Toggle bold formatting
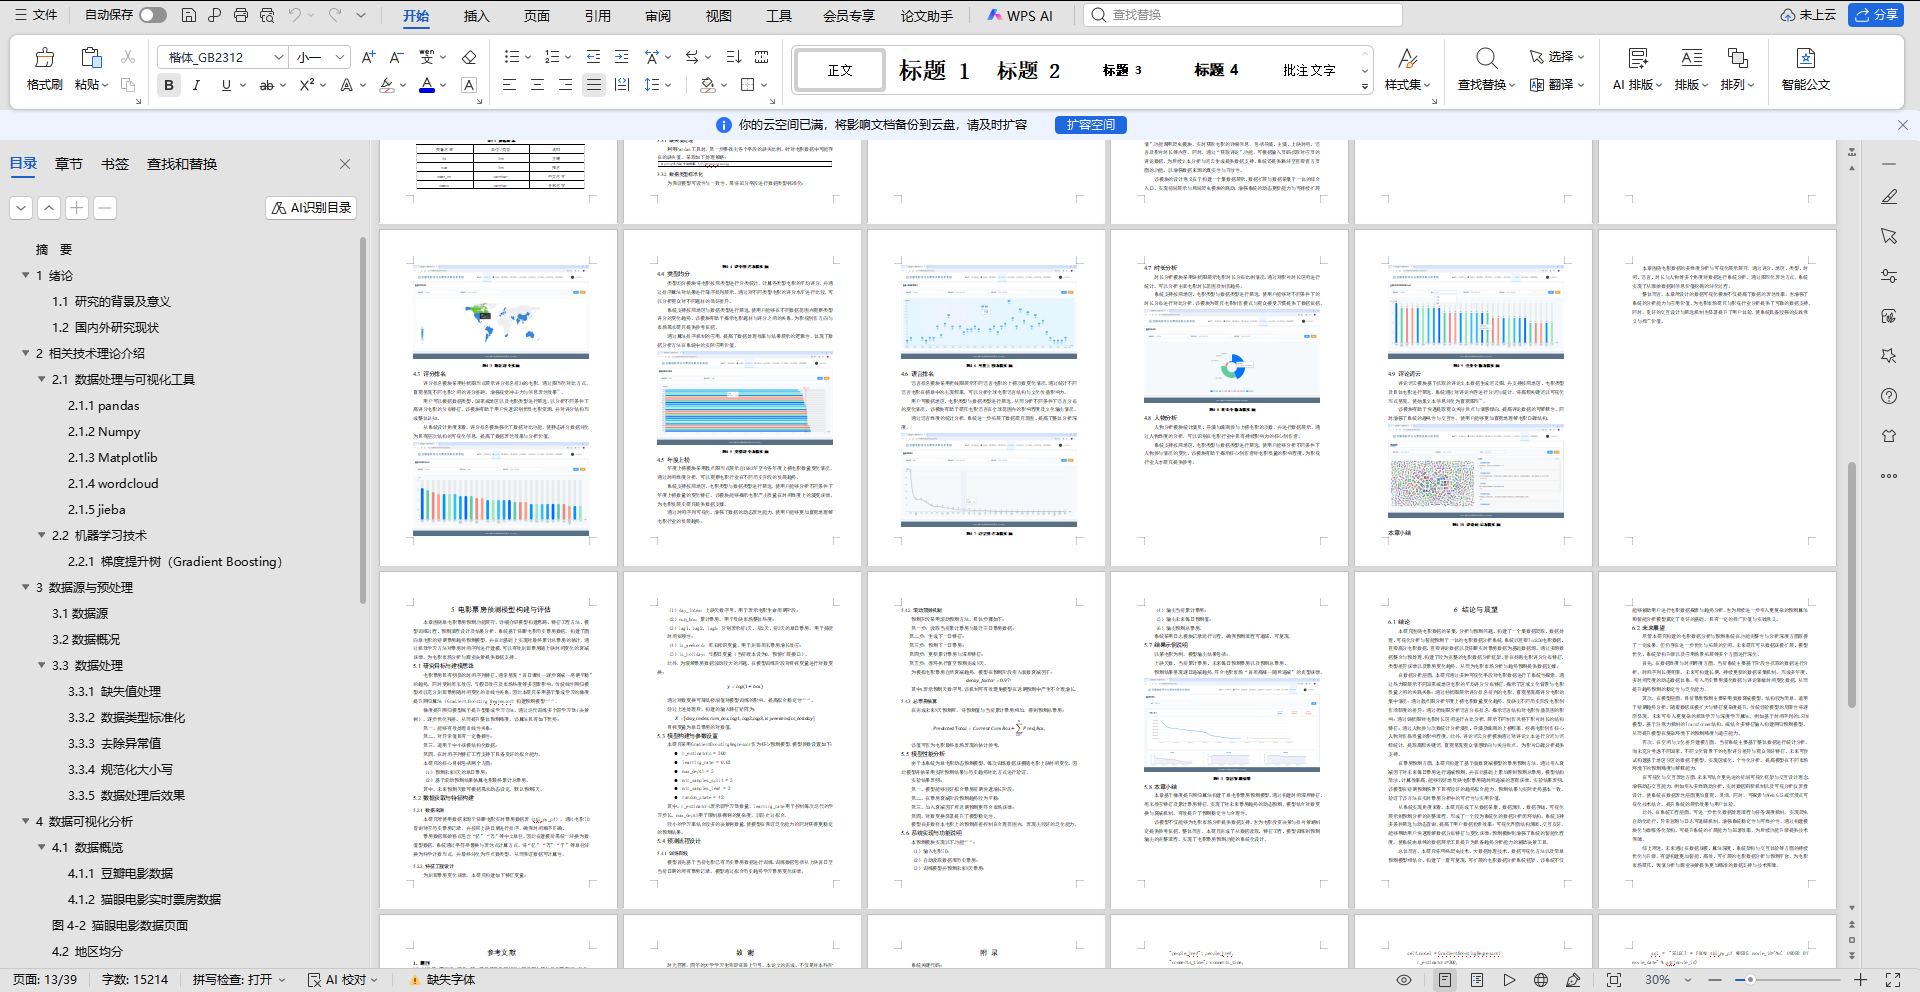1920x992 pixels. [x=169, y=85]
